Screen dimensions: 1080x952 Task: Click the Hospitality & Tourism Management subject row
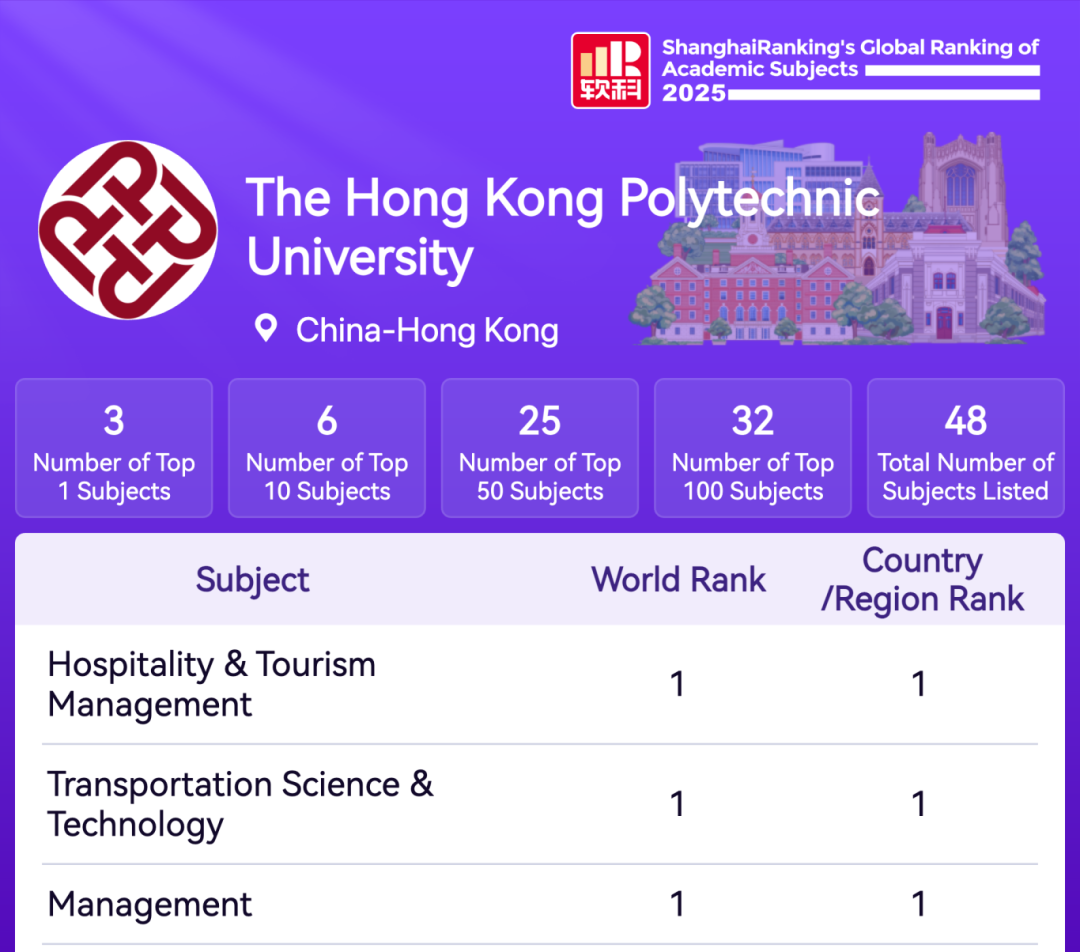(540, 685)
